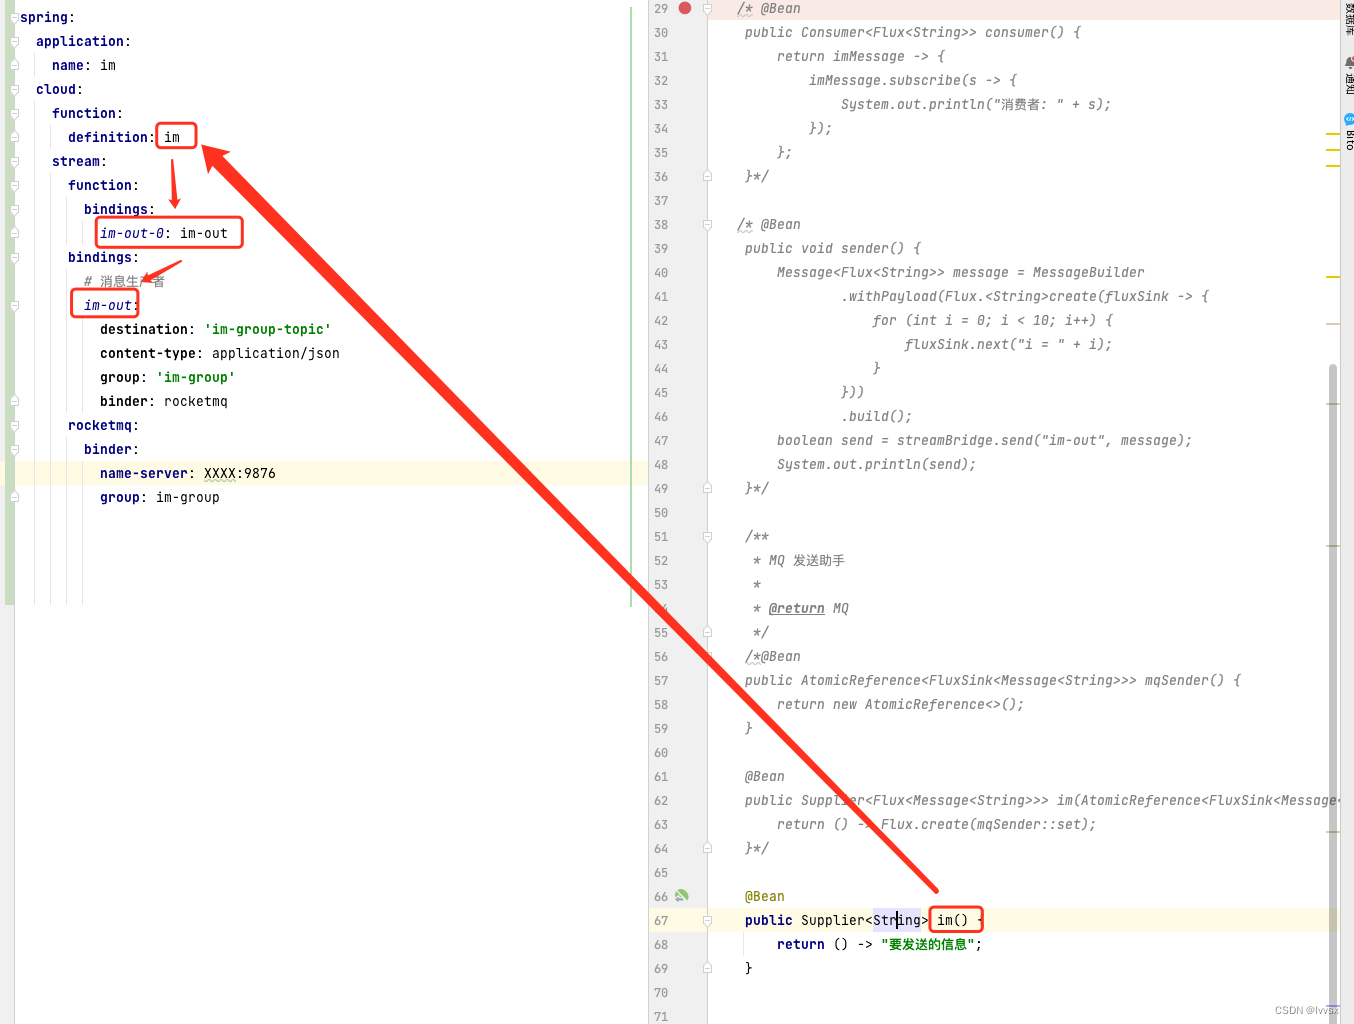This screenshot has width=1354, height=1024.
Task: Click line number 62 in the gutter
Action: tap(661, 801)
